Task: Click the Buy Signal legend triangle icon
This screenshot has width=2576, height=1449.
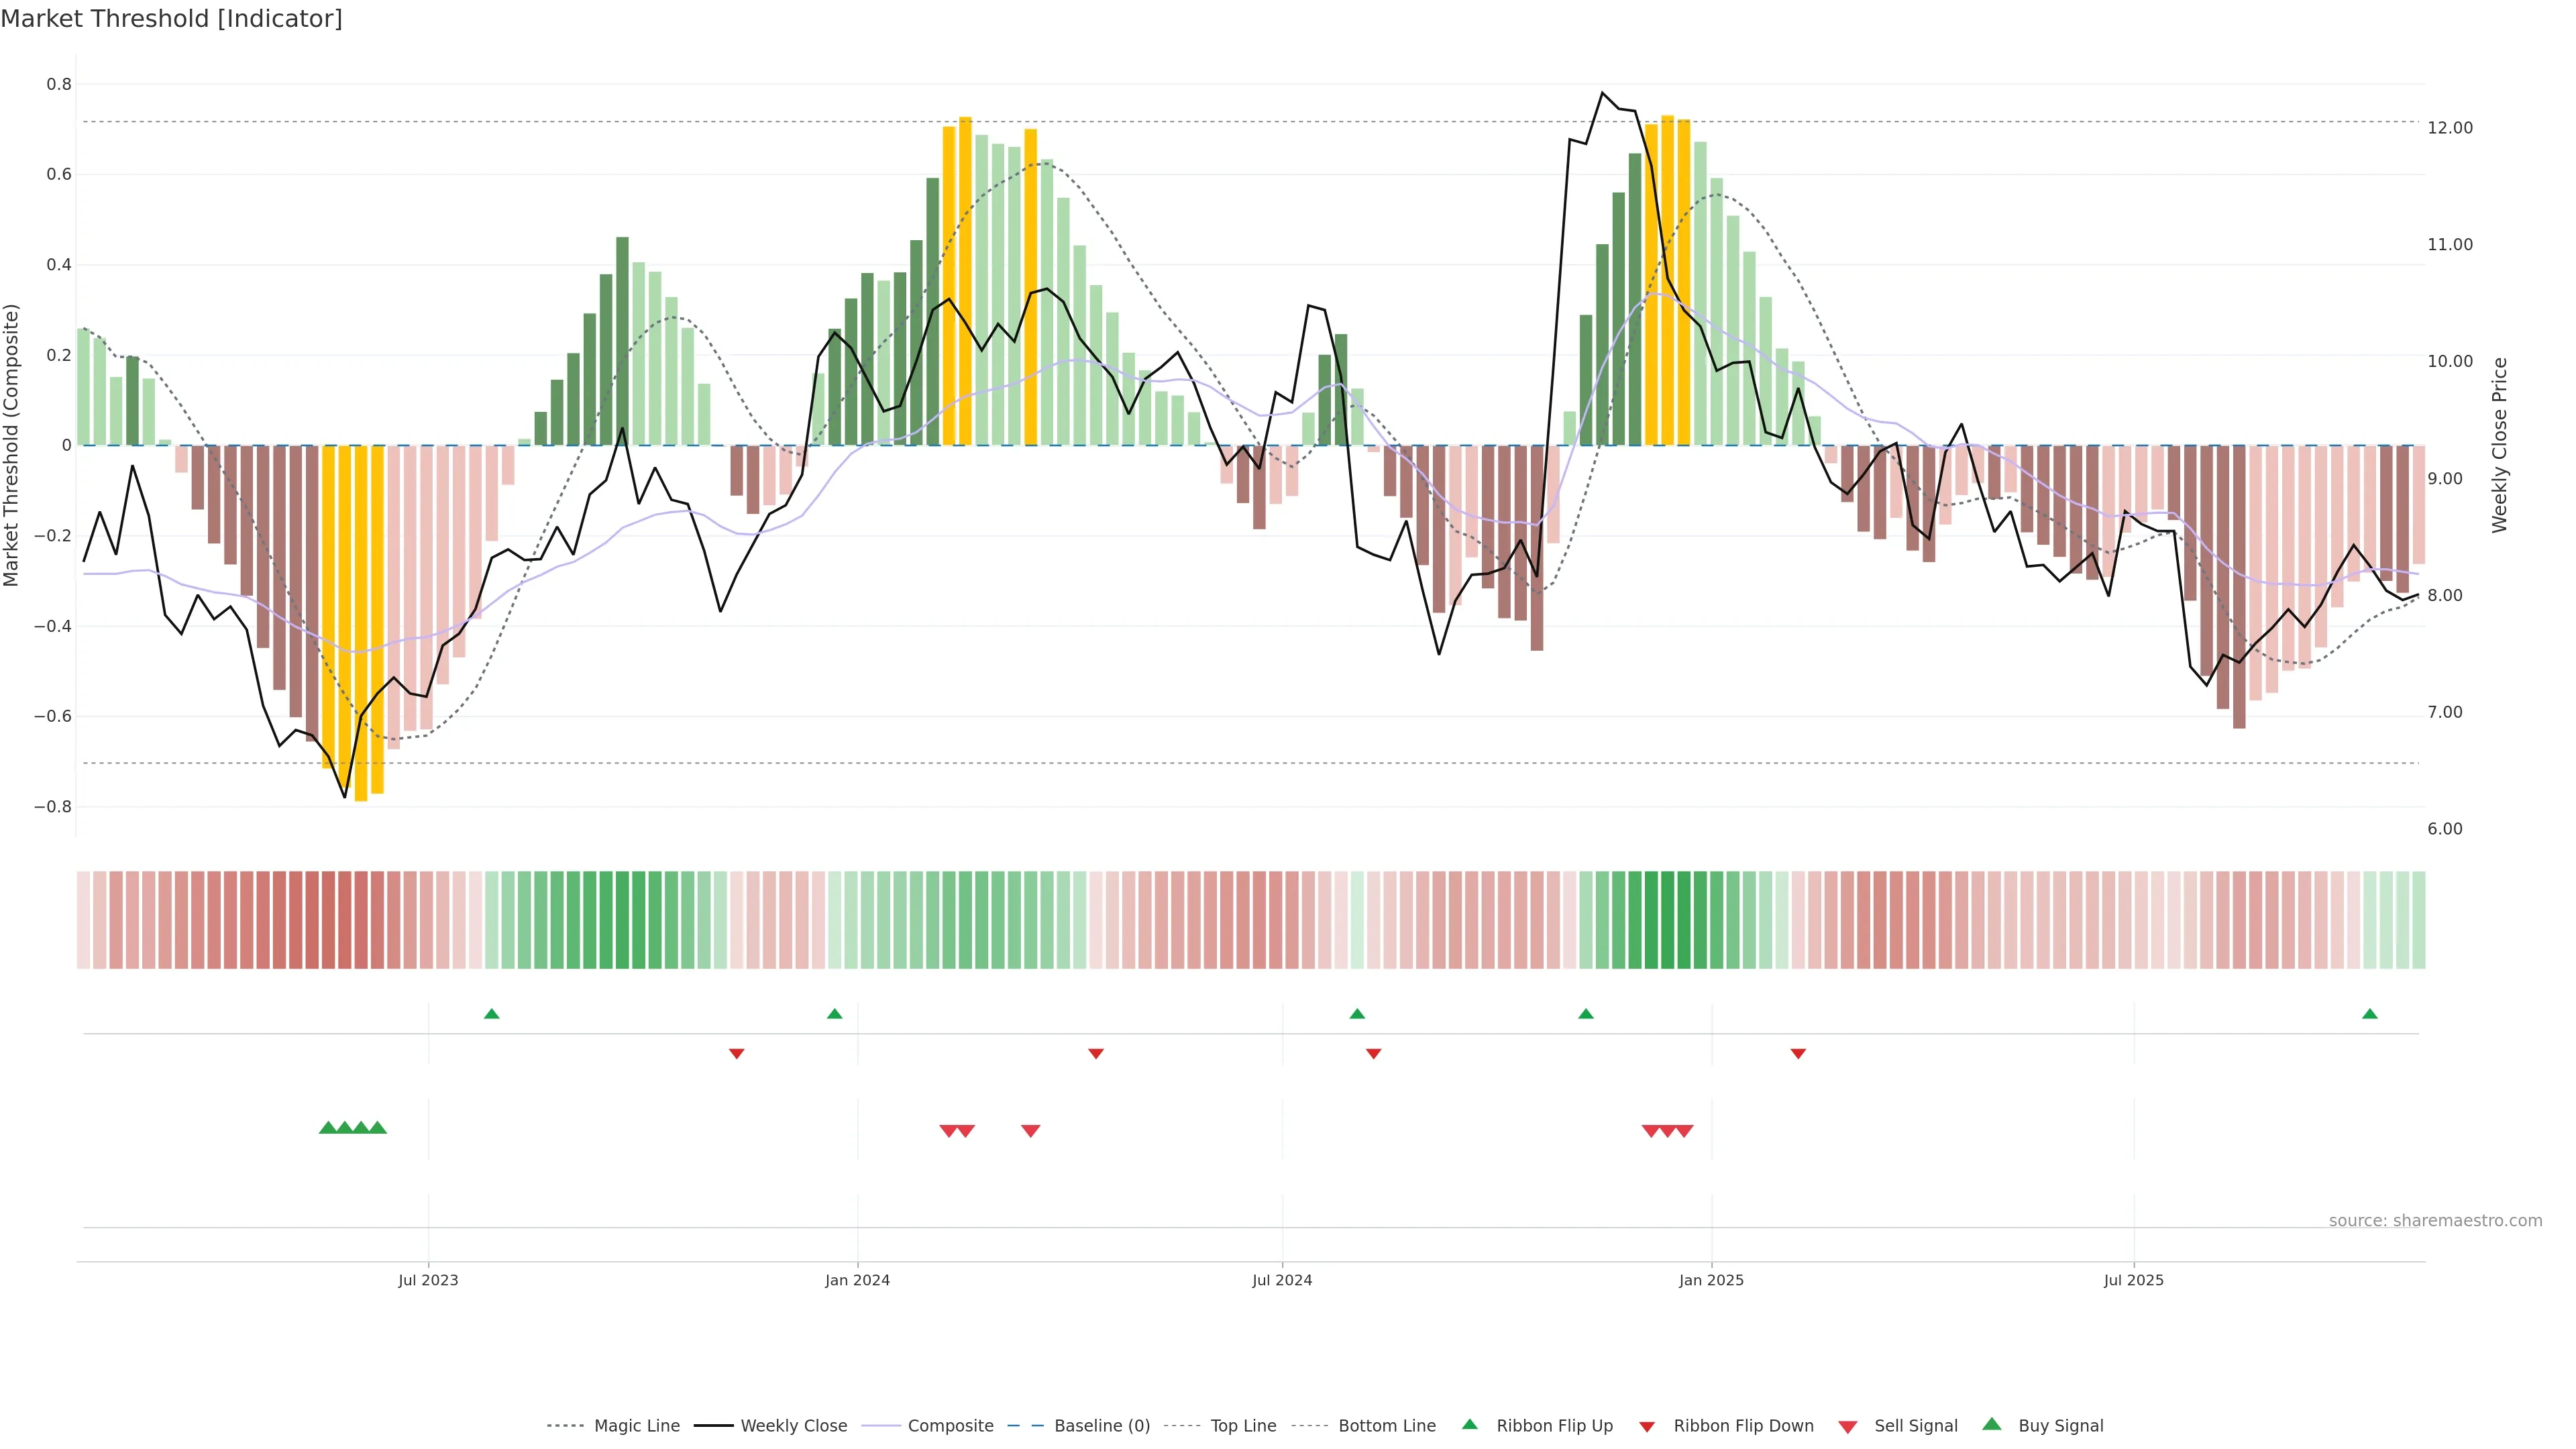Action: pos(1991,1424)
